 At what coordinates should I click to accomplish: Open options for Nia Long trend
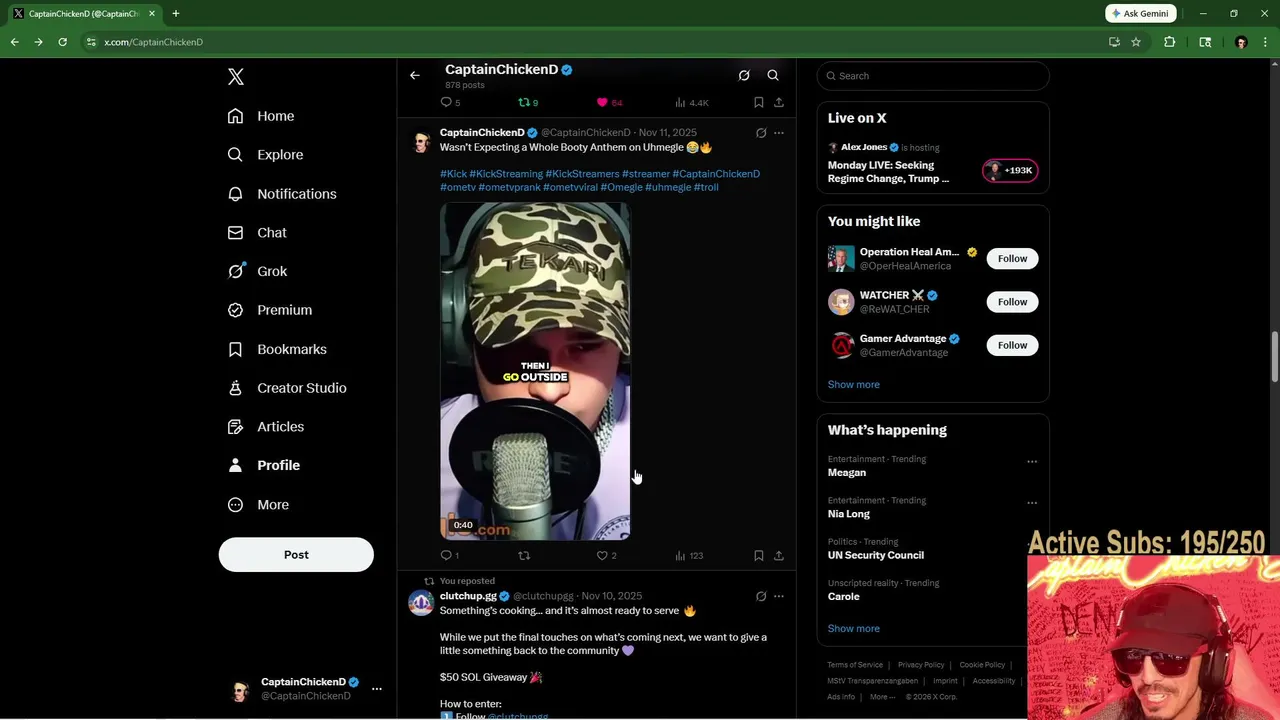click(1032, 503)
